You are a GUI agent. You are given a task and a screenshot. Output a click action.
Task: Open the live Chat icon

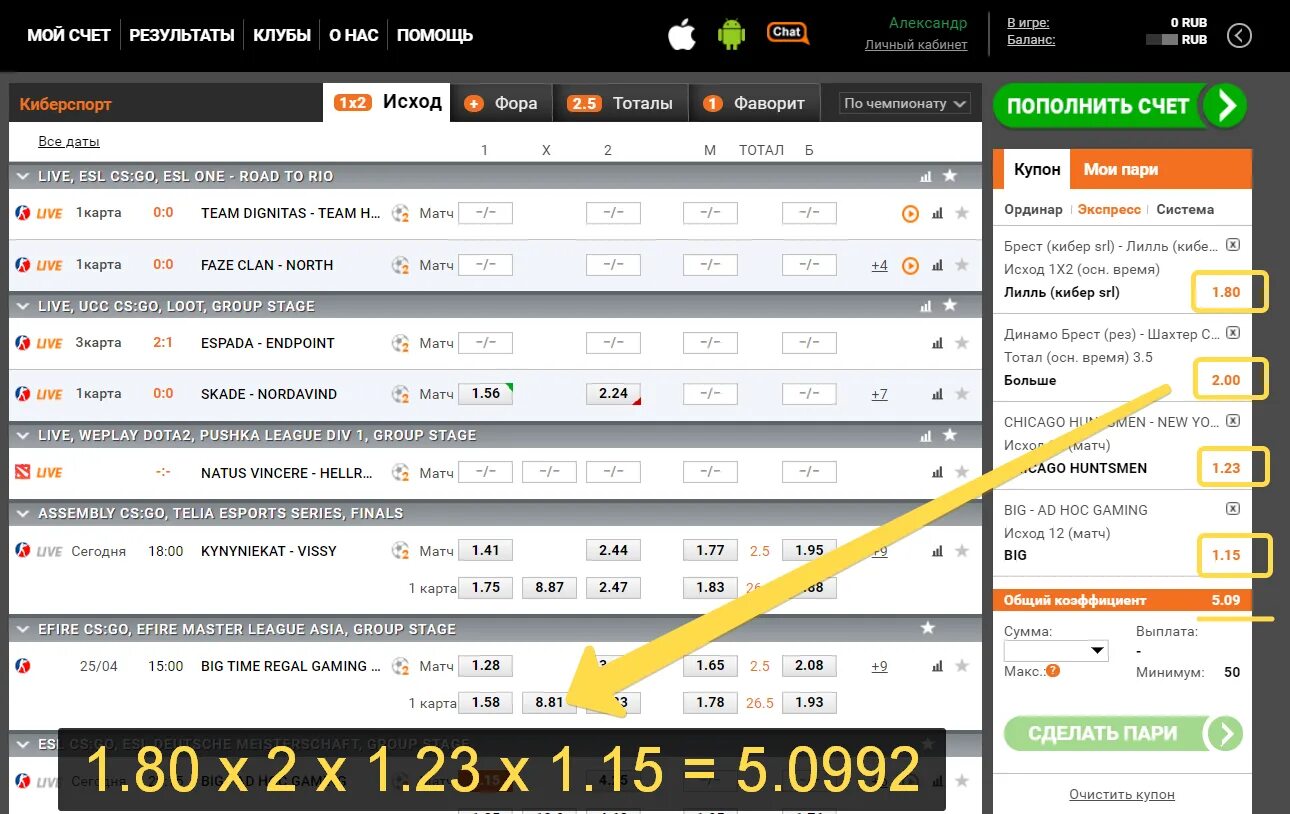click(787, 33)
